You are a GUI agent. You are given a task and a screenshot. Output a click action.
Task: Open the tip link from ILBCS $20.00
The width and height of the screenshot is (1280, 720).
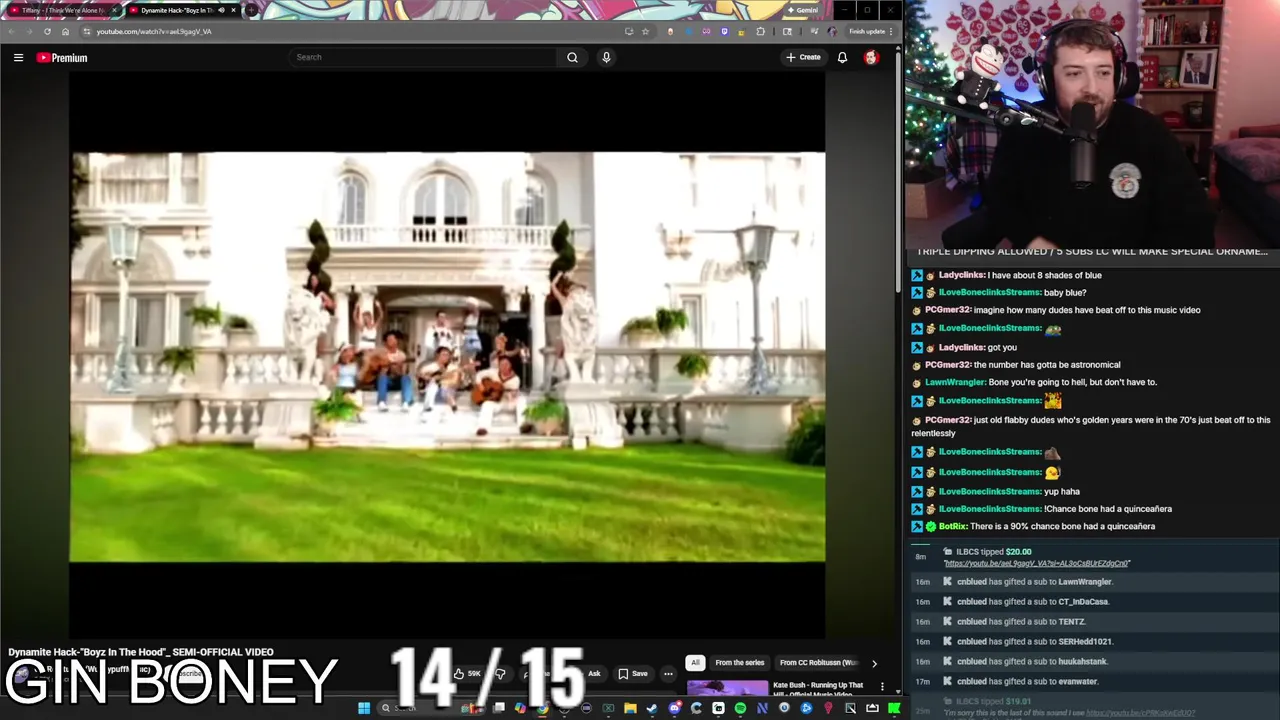[x=1036, y=564]
